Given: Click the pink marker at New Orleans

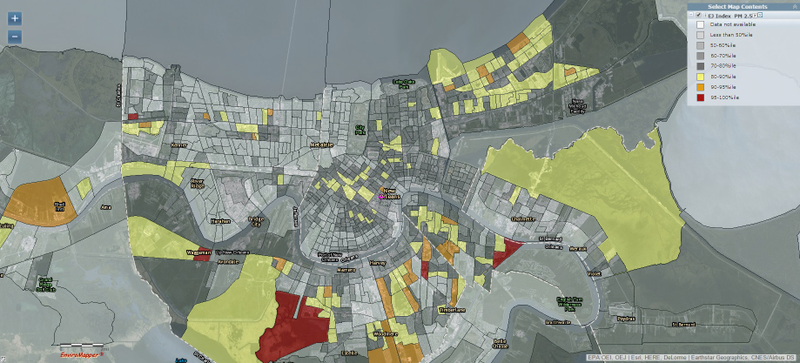Looking at the screenshot, I should [381, 196].
